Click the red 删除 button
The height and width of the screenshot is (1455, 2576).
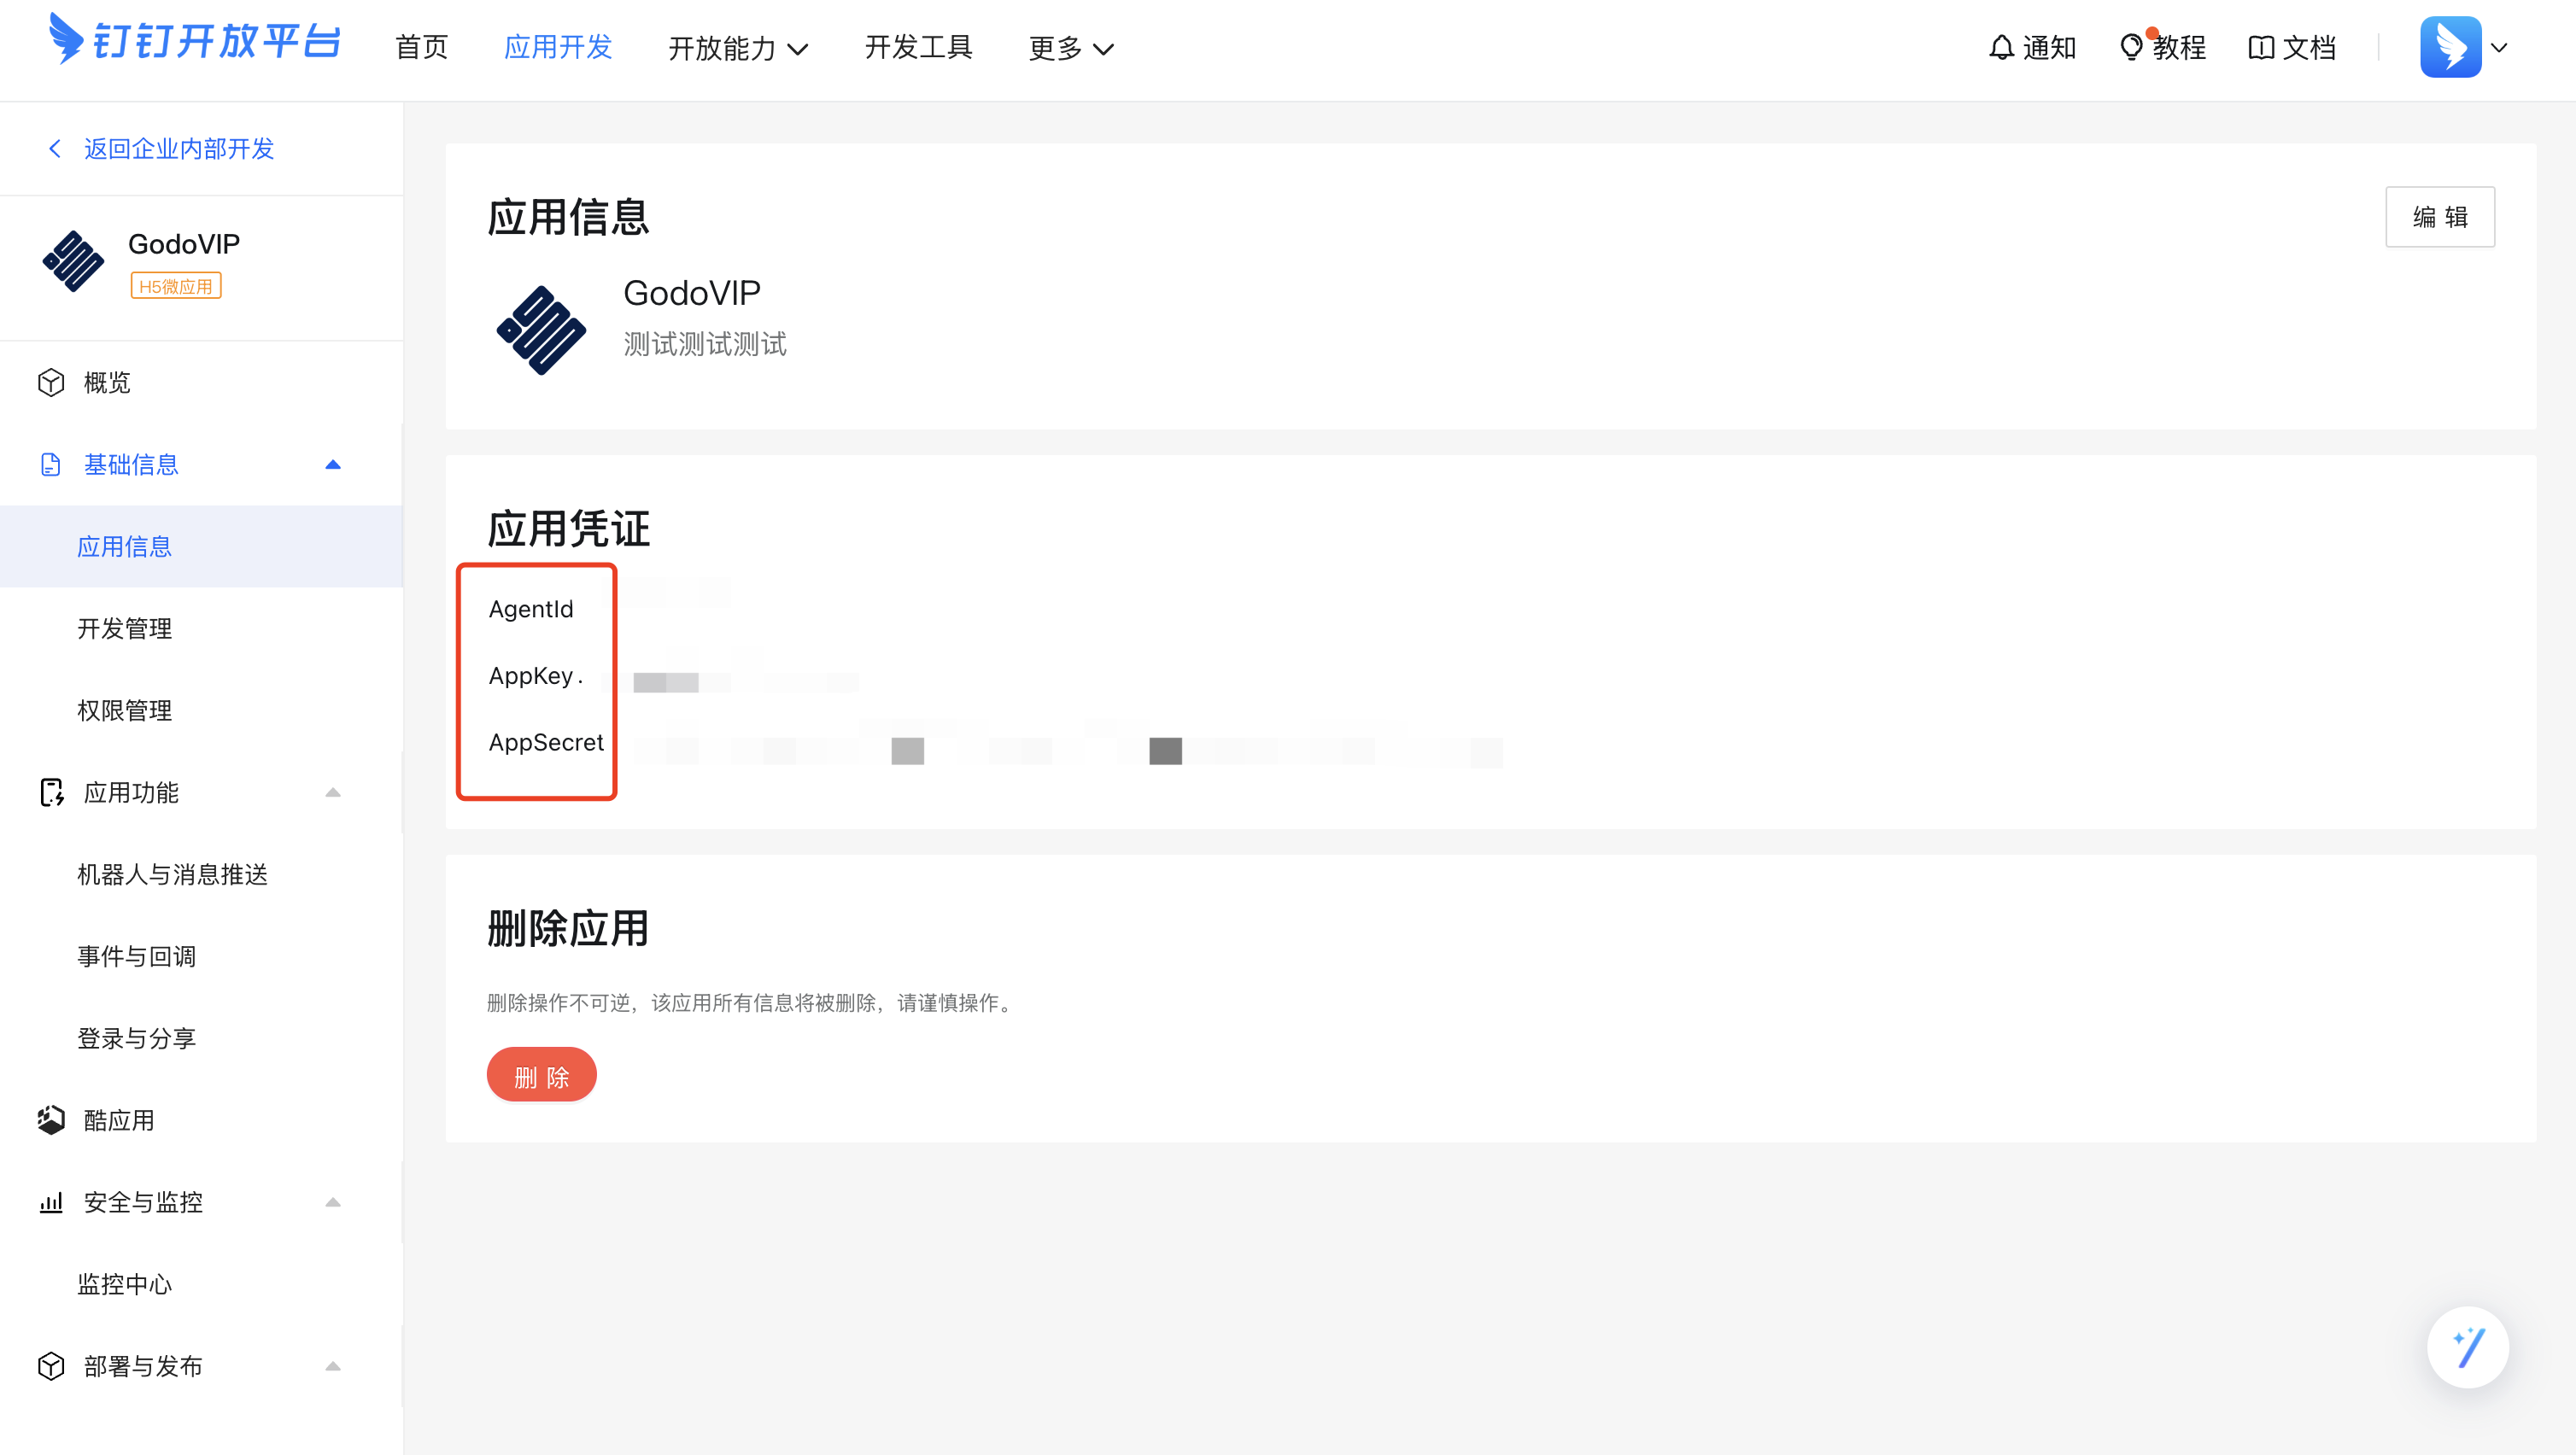click(541, 1075)
